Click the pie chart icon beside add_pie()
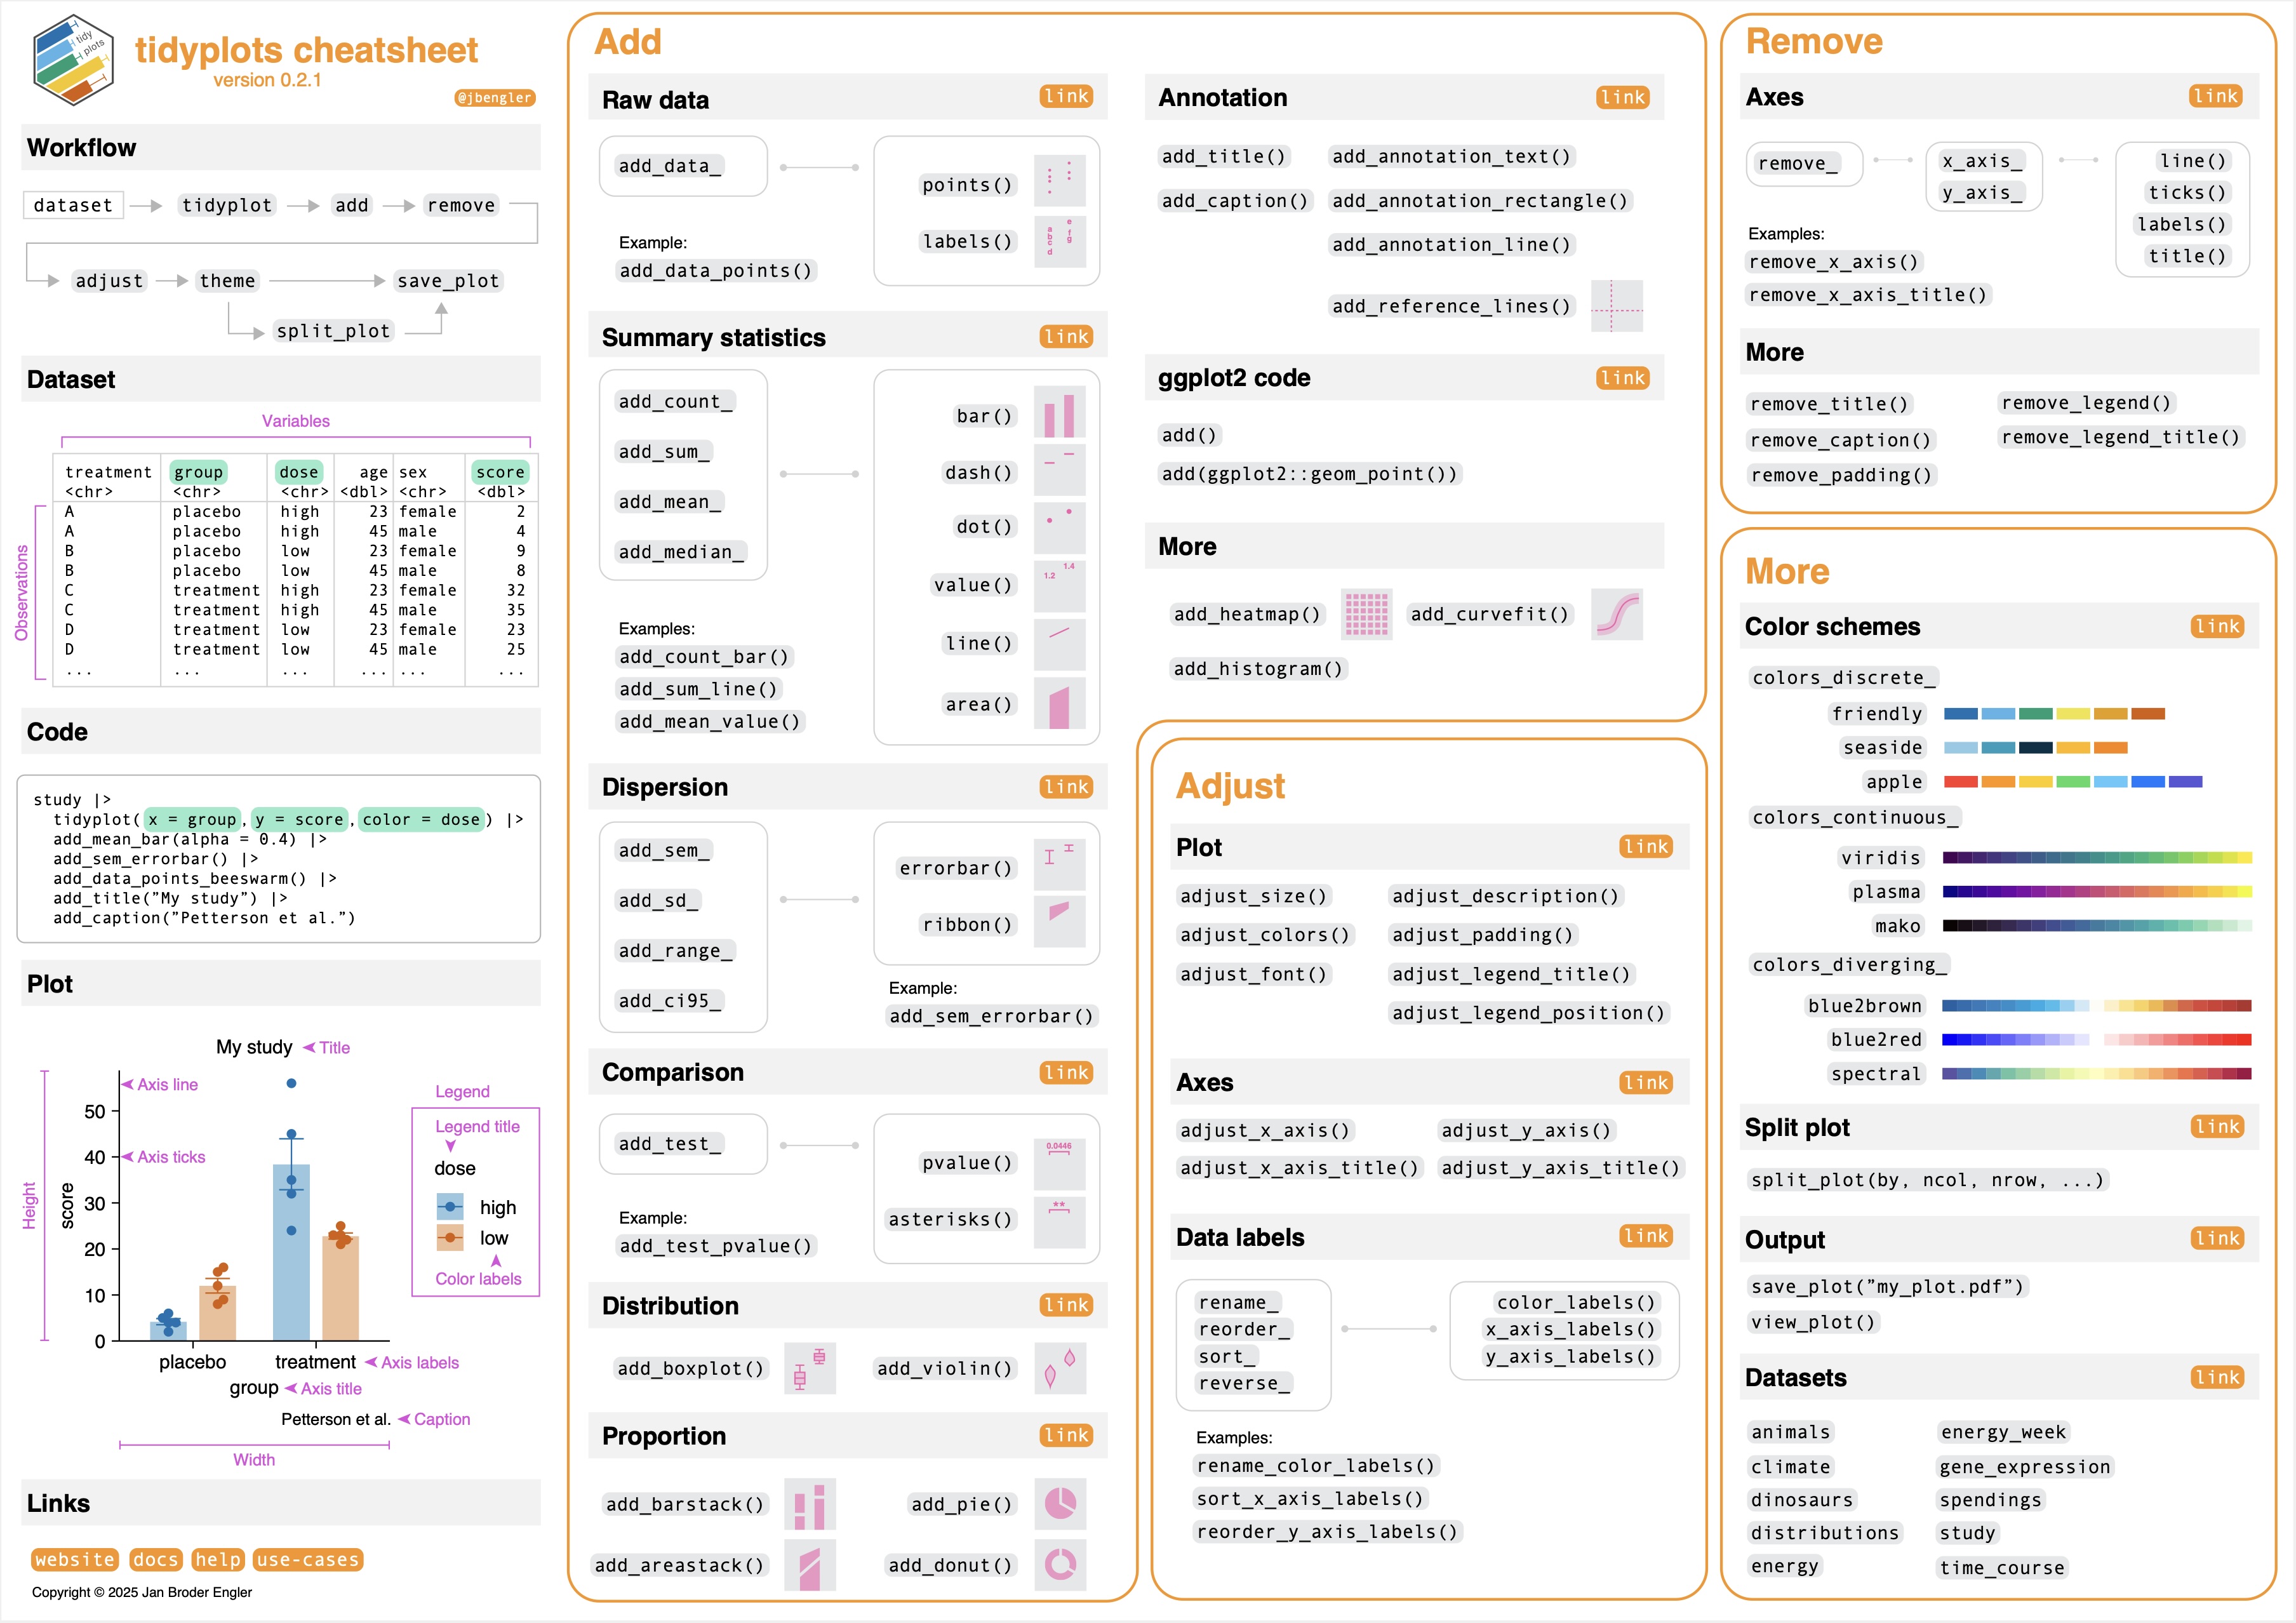Screen dimensions: 2296x1623 pyautogui.click(x=1059, y=1504)
